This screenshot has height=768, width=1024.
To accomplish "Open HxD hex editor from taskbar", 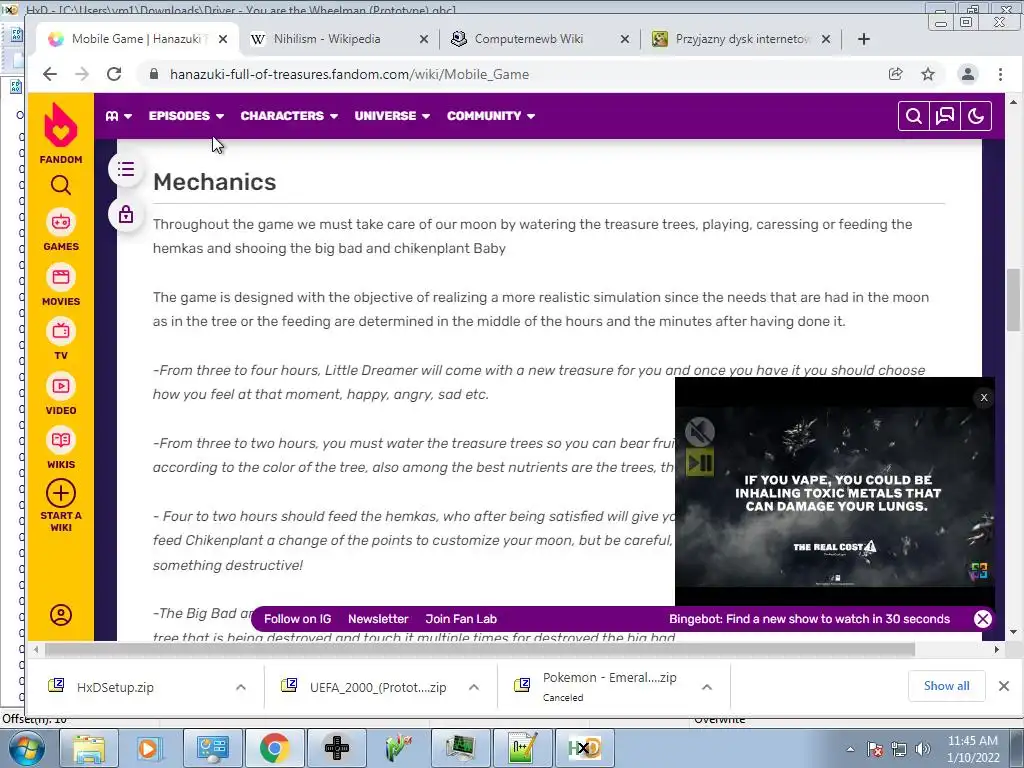I will click(584, 748).
